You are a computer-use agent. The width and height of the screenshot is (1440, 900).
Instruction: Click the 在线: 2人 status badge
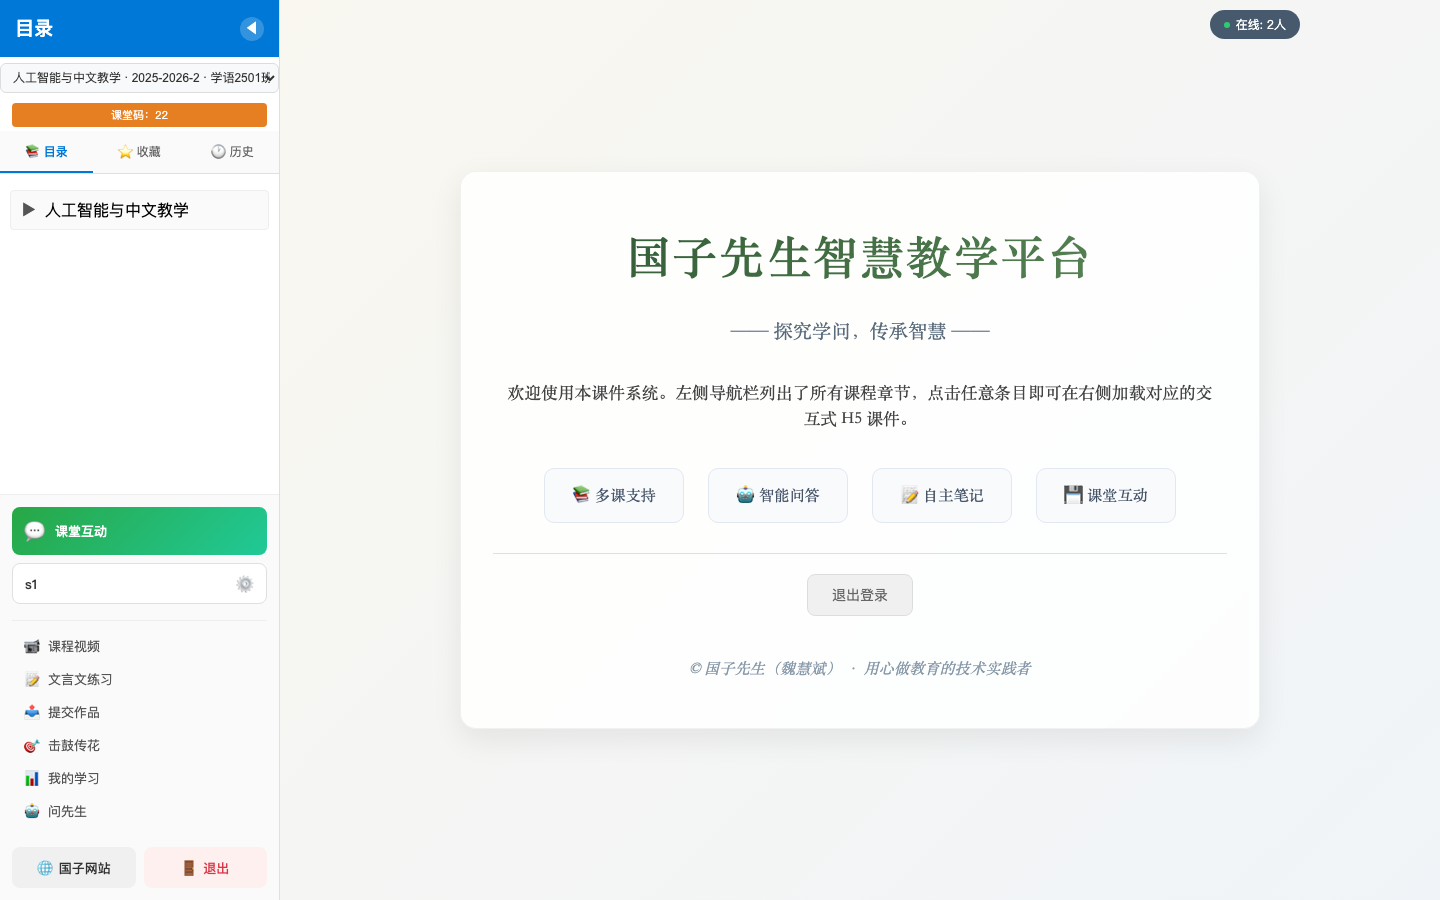1255,25
